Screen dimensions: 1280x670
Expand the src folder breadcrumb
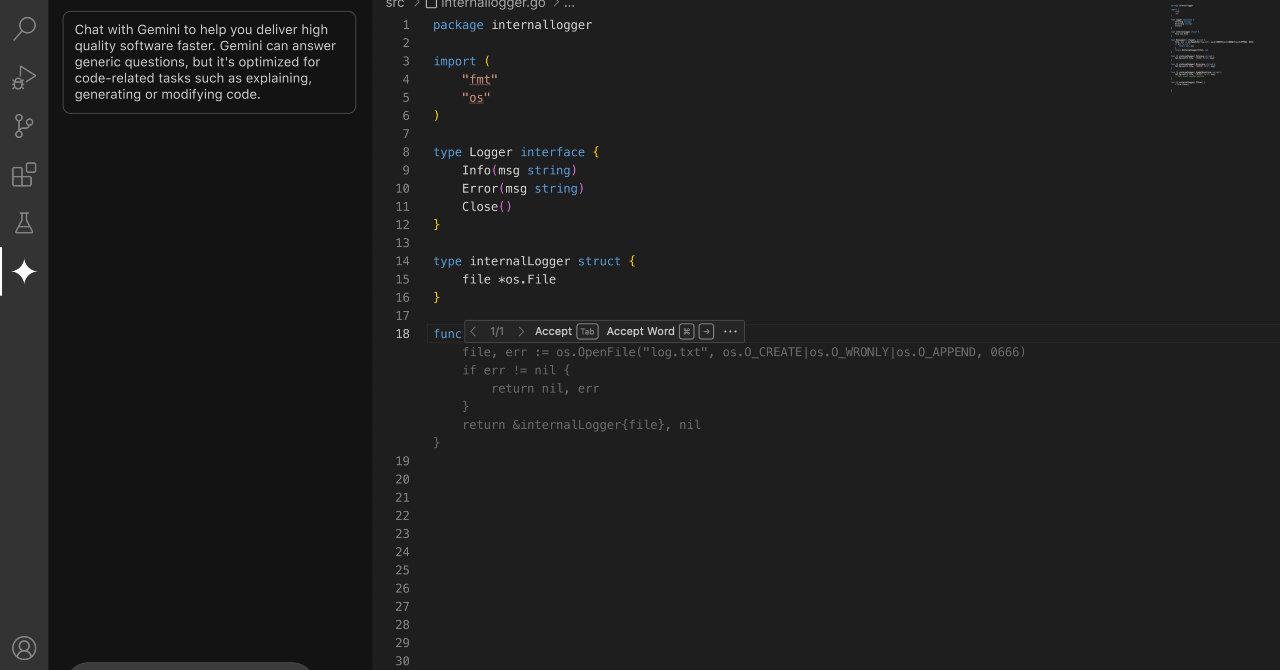coord(395,4)
